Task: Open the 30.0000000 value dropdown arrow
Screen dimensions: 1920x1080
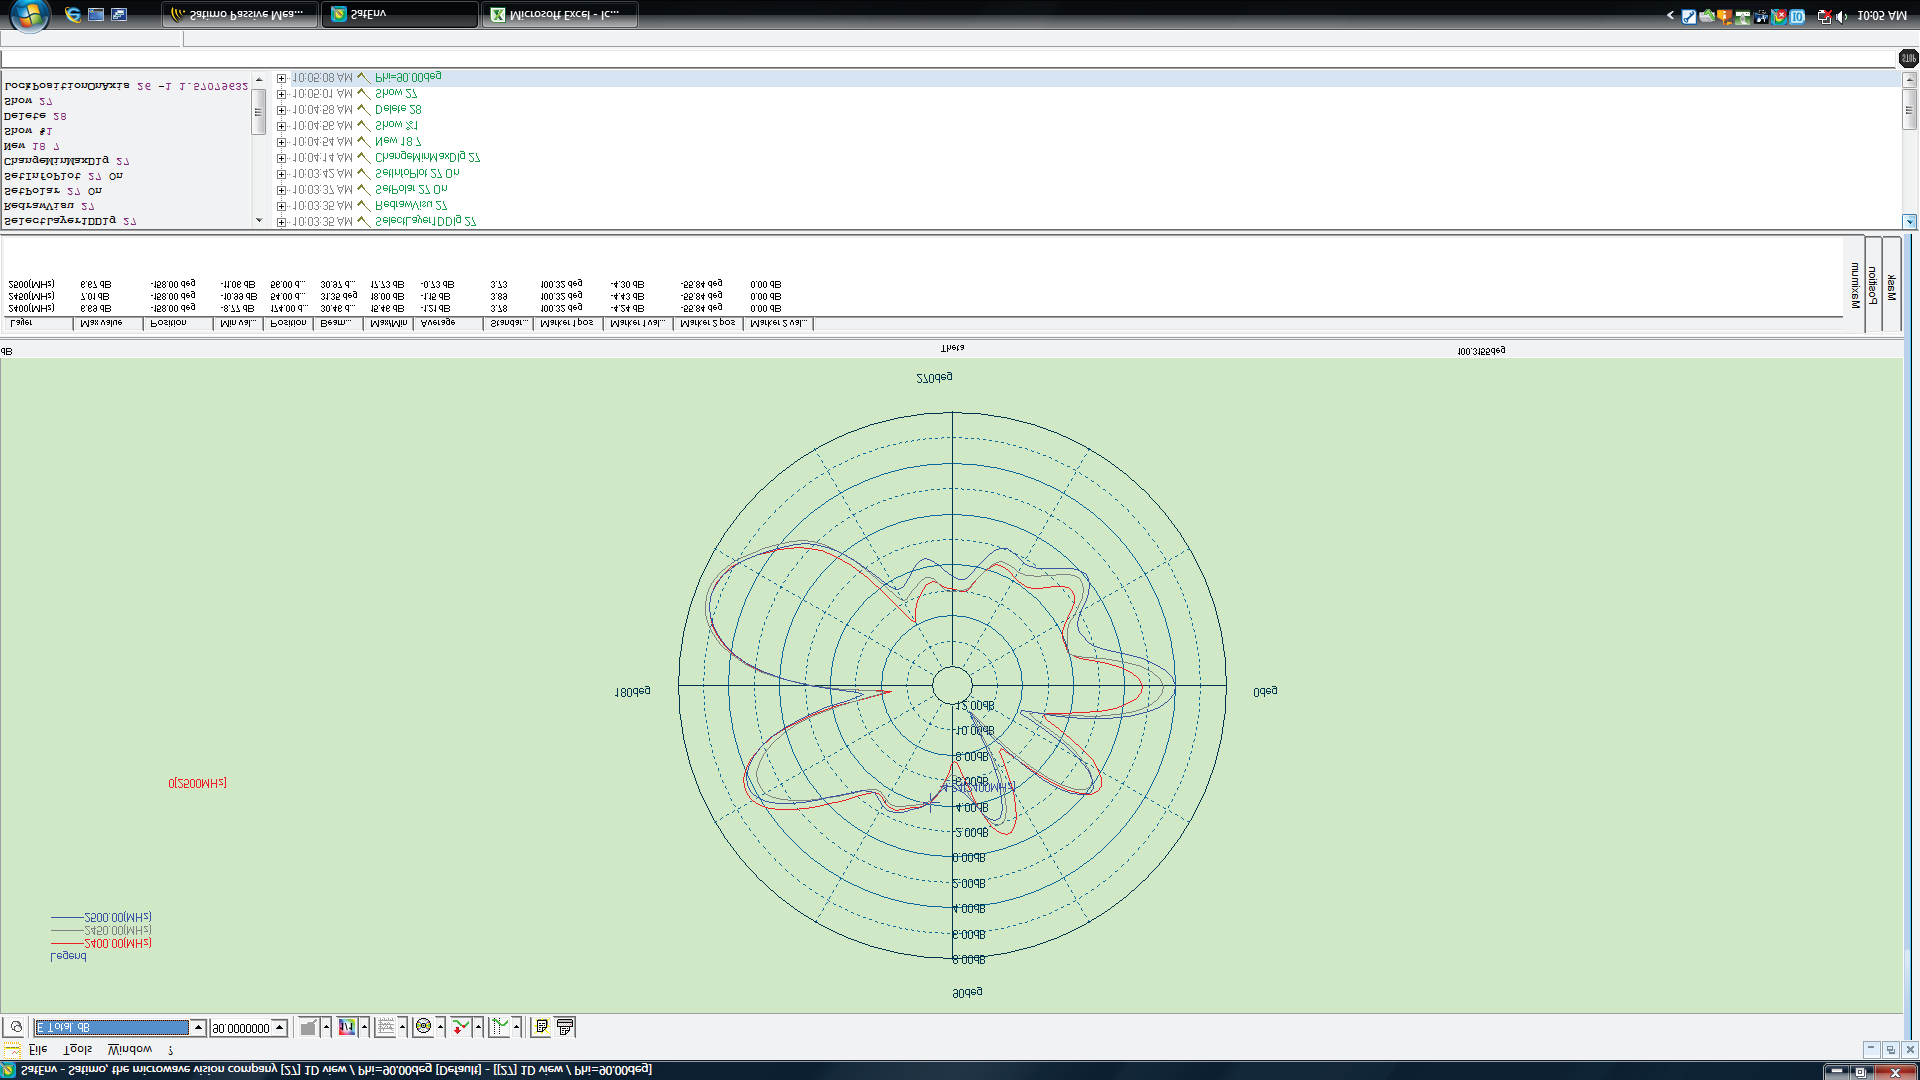Action: 280,1028
